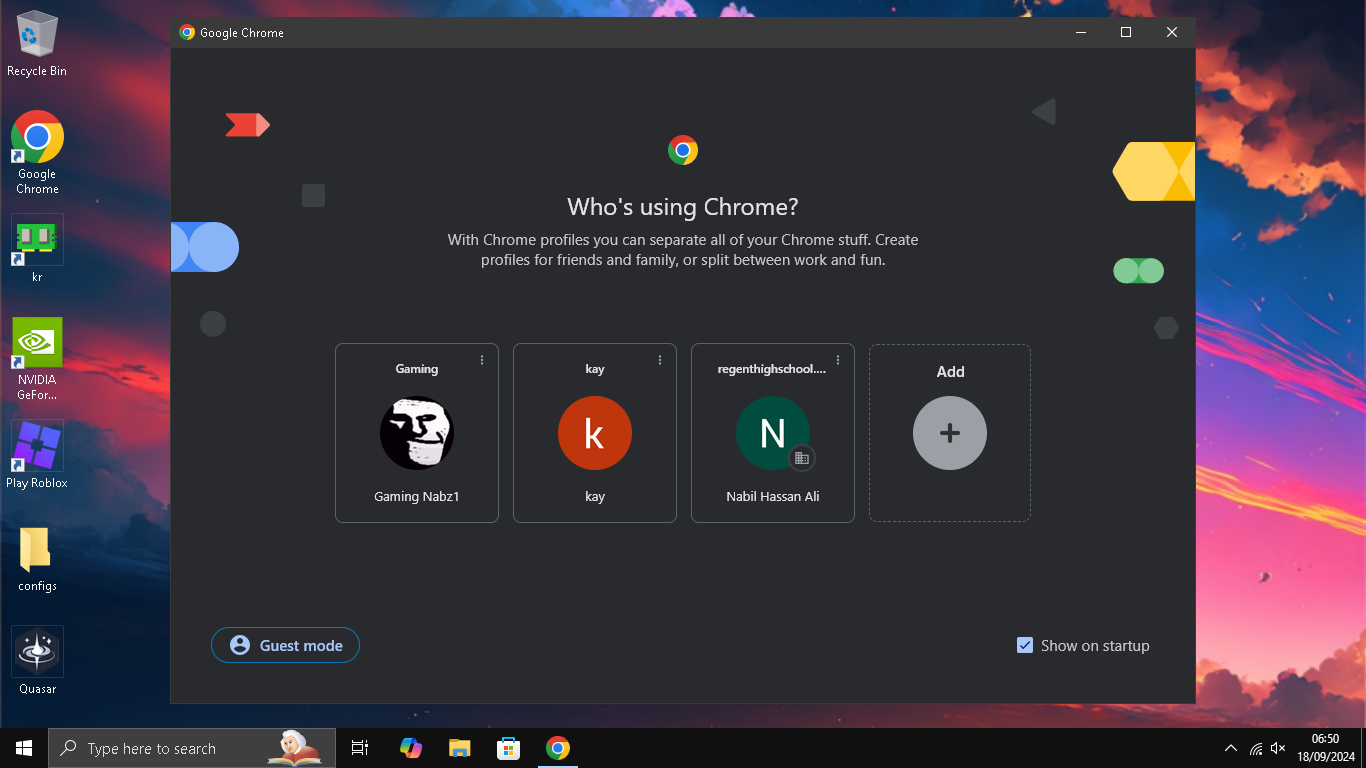The image size is (1366, 768).
Task: Open the Gaming Nabz1 profile card
Action: [417, 433]
